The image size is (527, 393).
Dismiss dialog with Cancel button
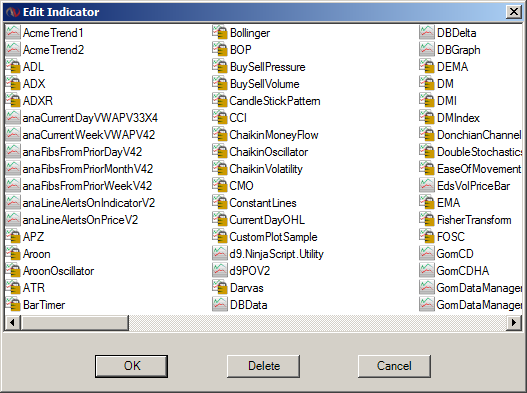click(x=394, y=366)
